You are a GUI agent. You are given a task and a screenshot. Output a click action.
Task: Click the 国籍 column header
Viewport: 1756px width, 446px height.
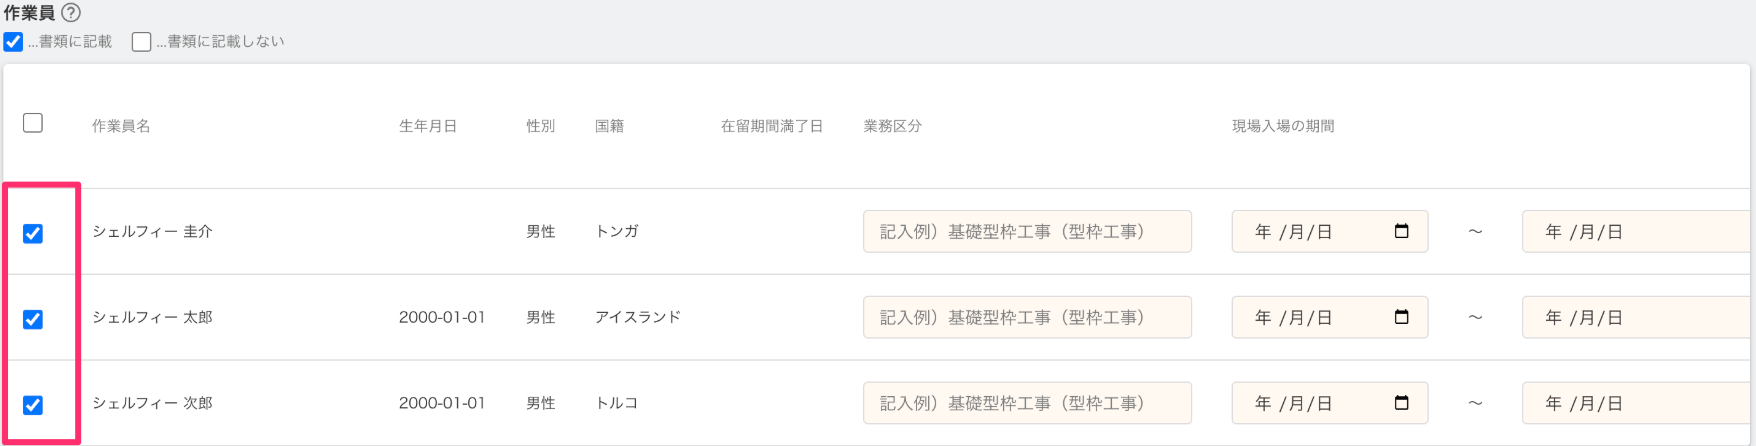pos(609,126)
